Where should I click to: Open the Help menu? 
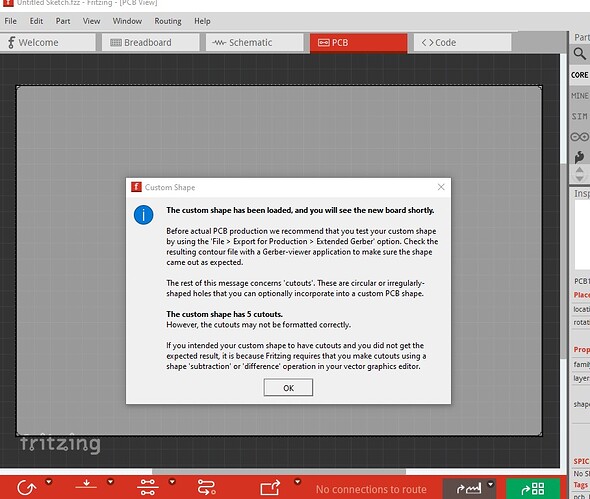coord(202,21)
